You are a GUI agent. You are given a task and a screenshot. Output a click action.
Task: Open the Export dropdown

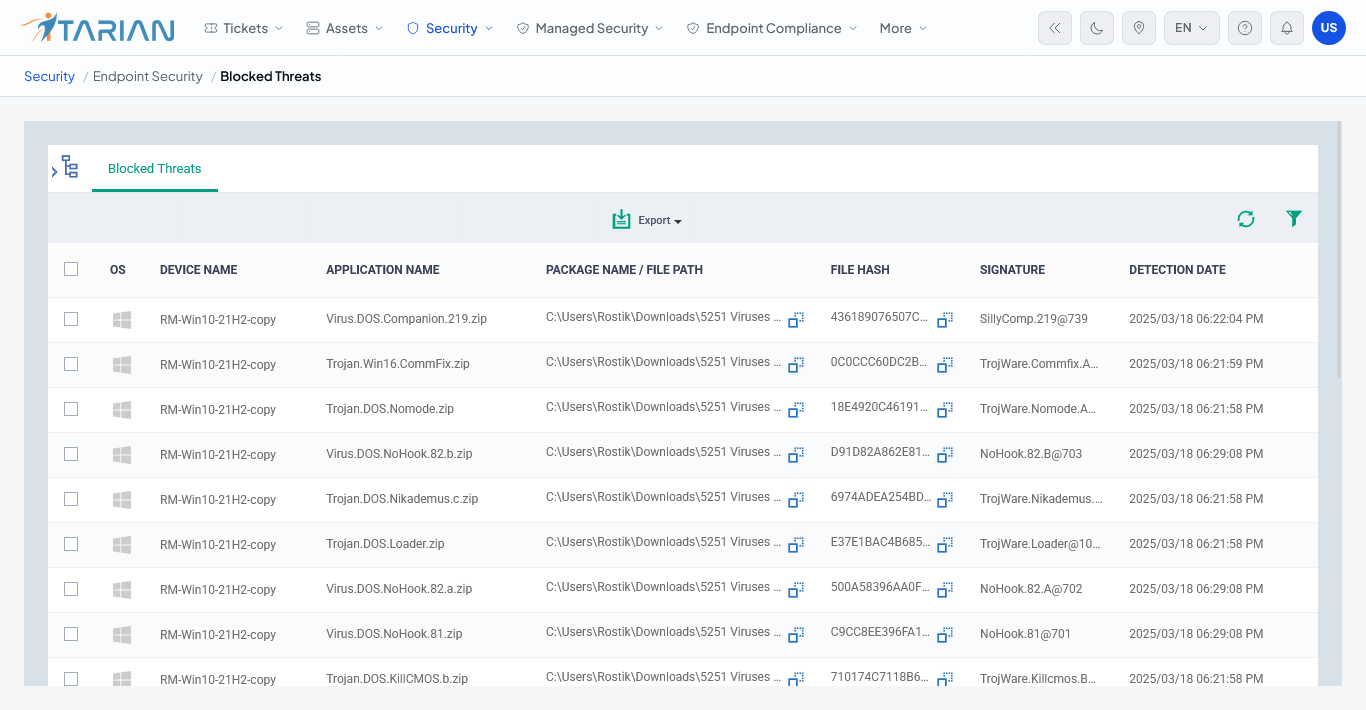pyautogui.click(x=647, y=220)
